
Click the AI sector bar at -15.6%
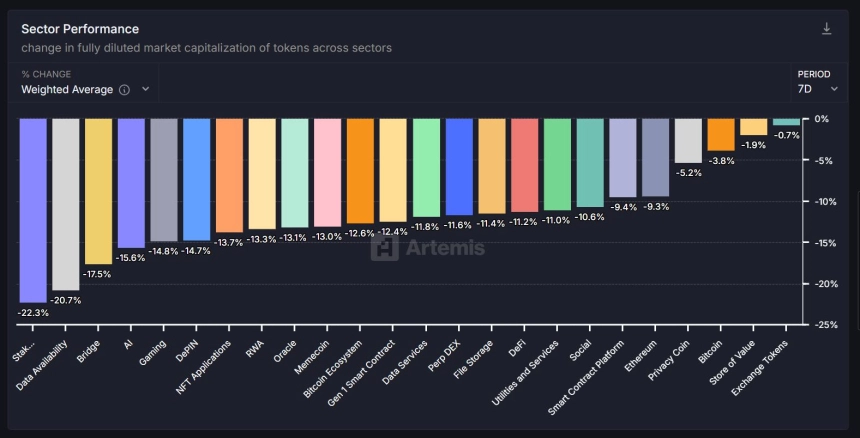[131, 184]
